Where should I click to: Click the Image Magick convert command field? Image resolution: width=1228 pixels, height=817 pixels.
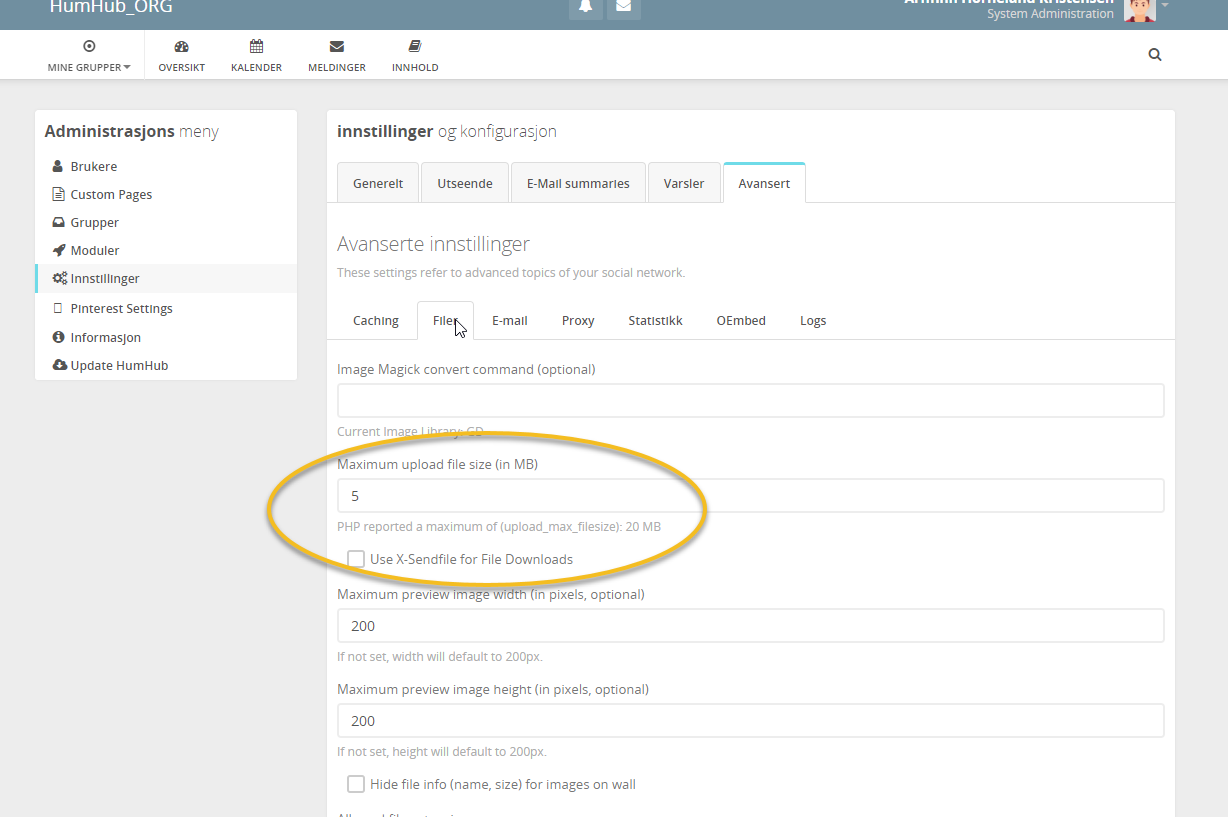pyautogui.click(x=750, y=400)
